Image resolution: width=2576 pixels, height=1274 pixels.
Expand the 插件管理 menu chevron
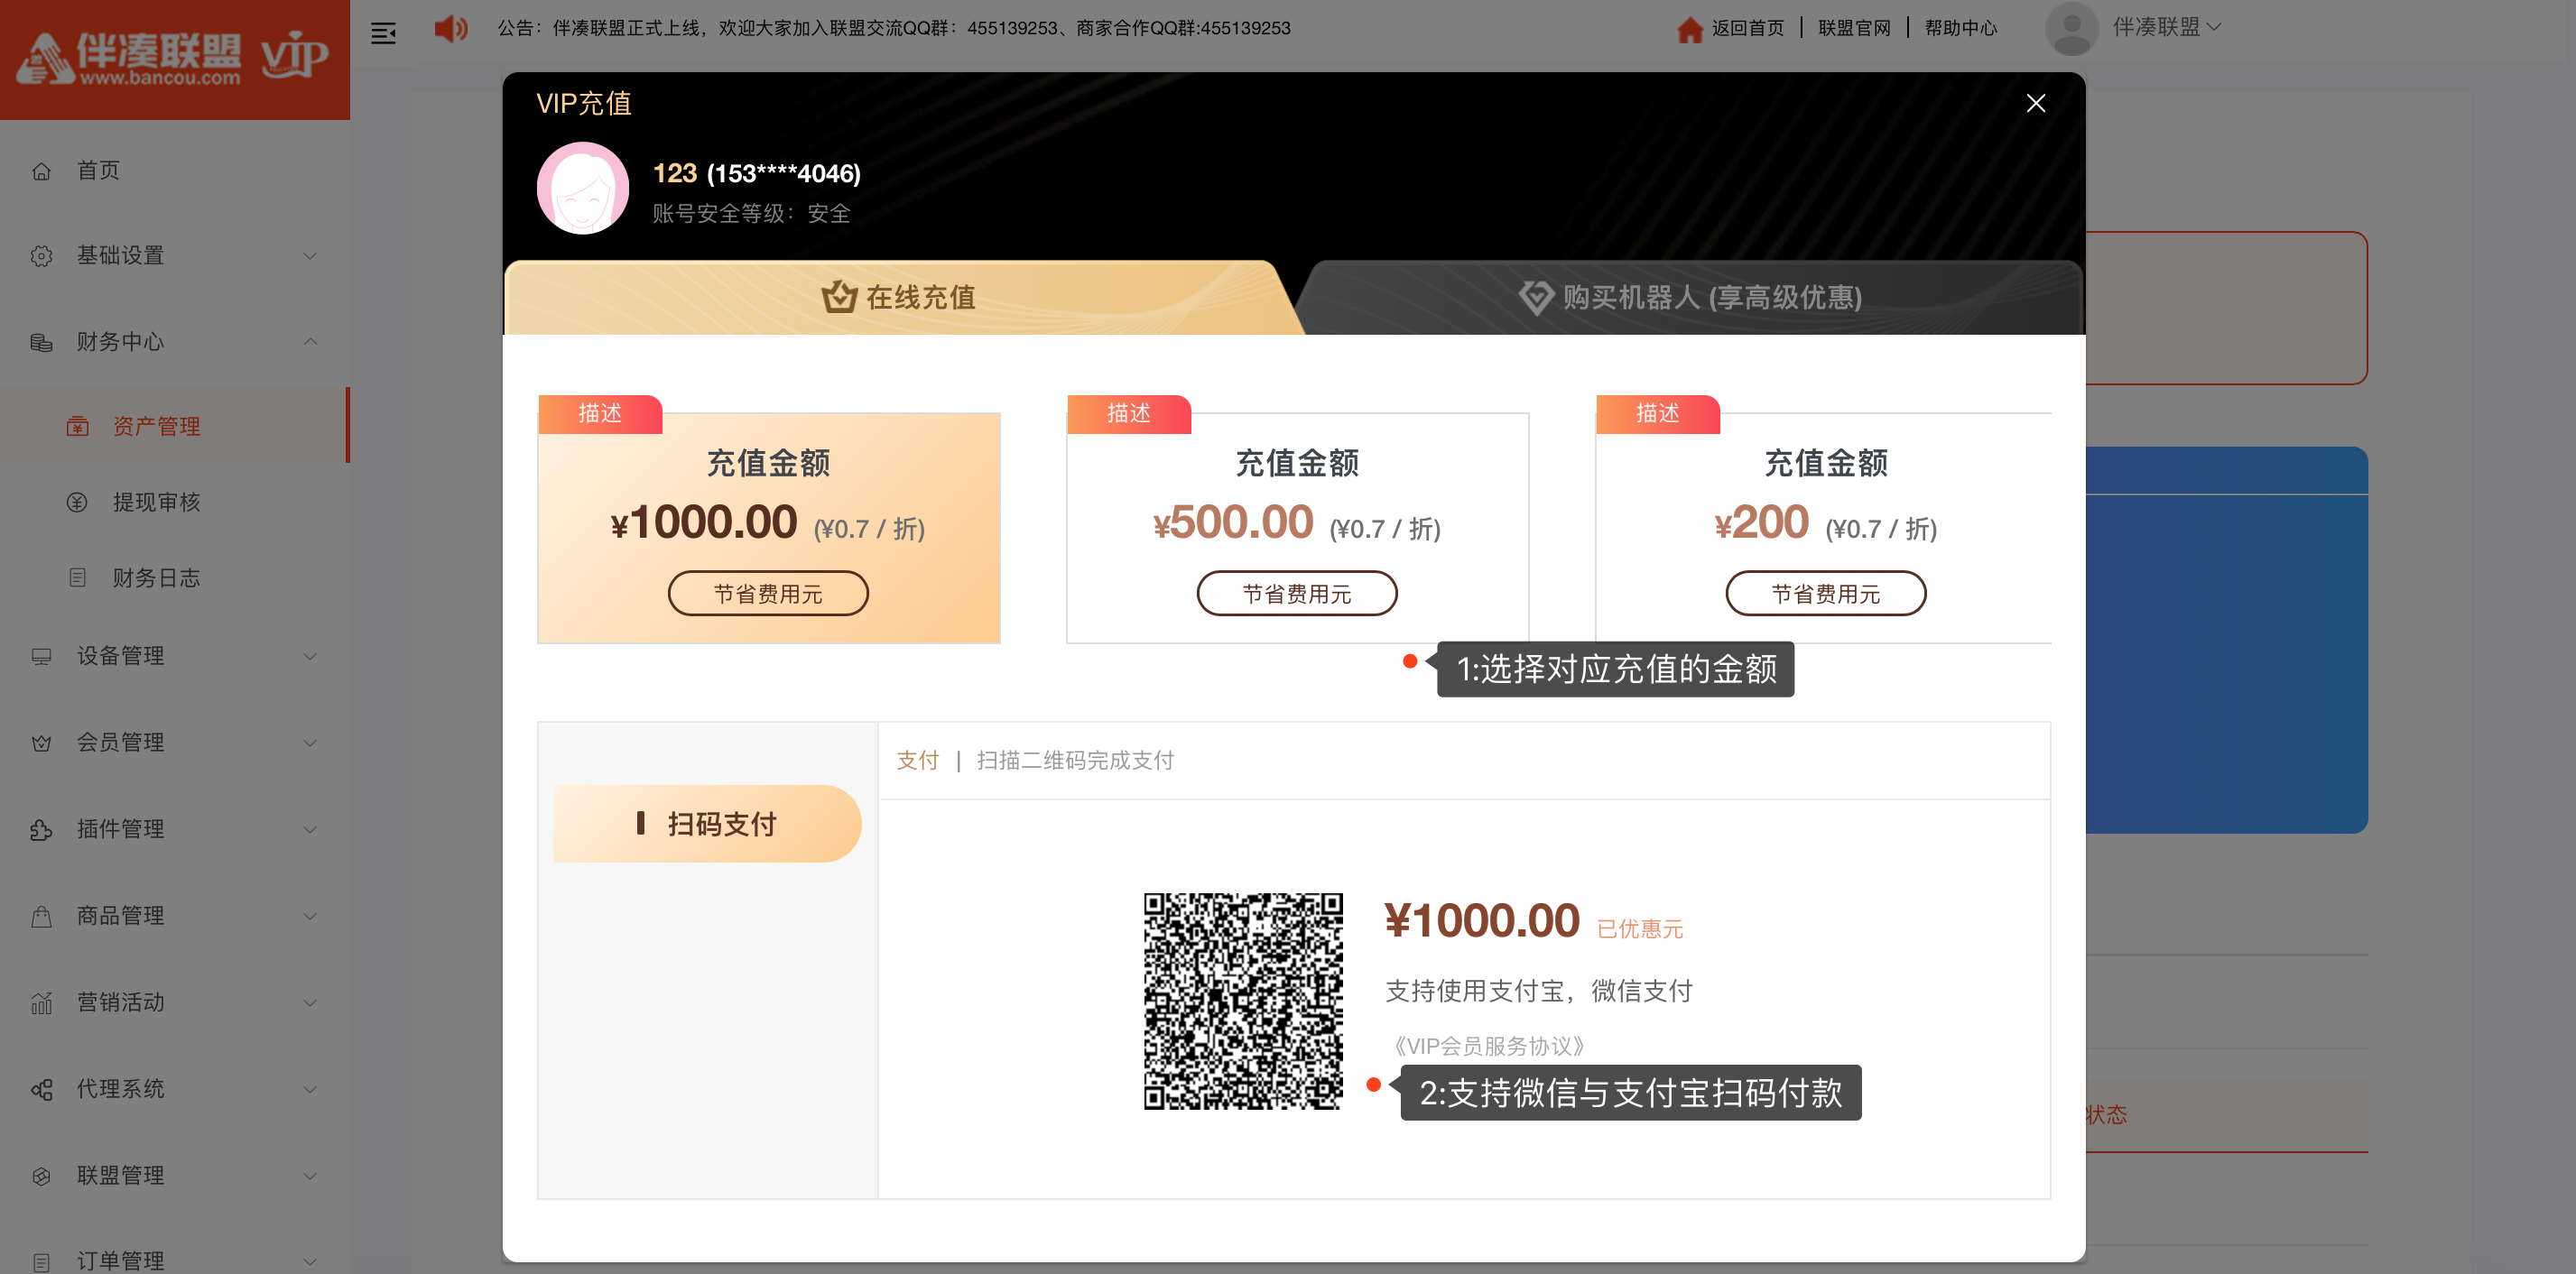click(x=310, y=829)
